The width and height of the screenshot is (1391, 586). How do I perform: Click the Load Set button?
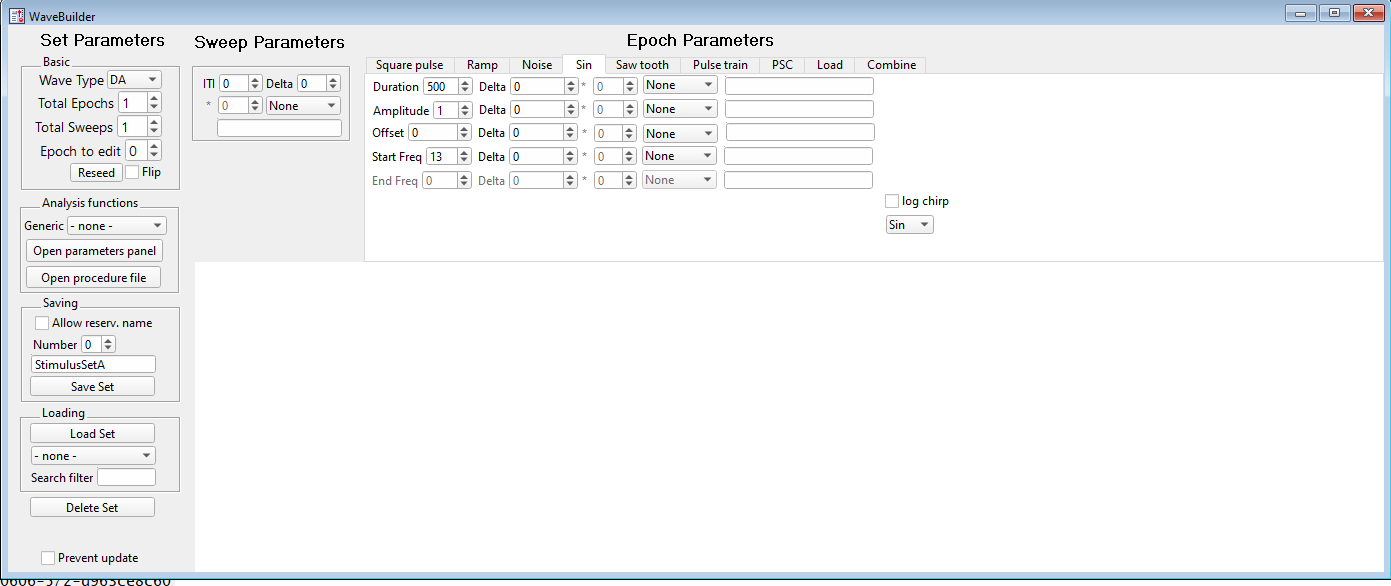[92, 432]
